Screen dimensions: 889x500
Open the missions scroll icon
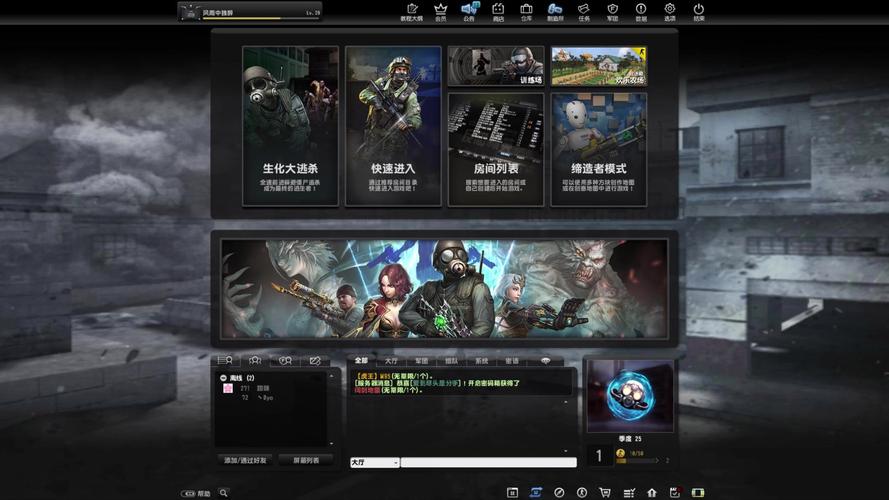(x=584, y=11)
